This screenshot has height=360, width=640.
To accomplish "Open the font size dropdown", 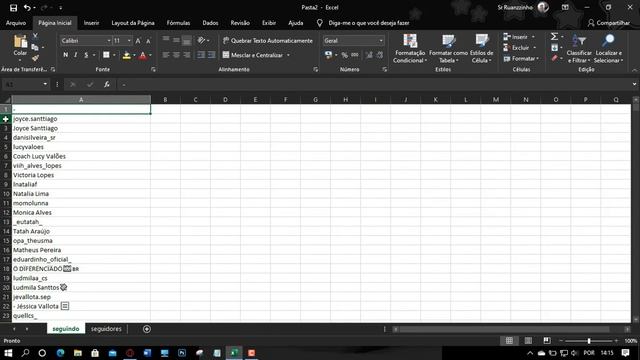I will (129, 41).
